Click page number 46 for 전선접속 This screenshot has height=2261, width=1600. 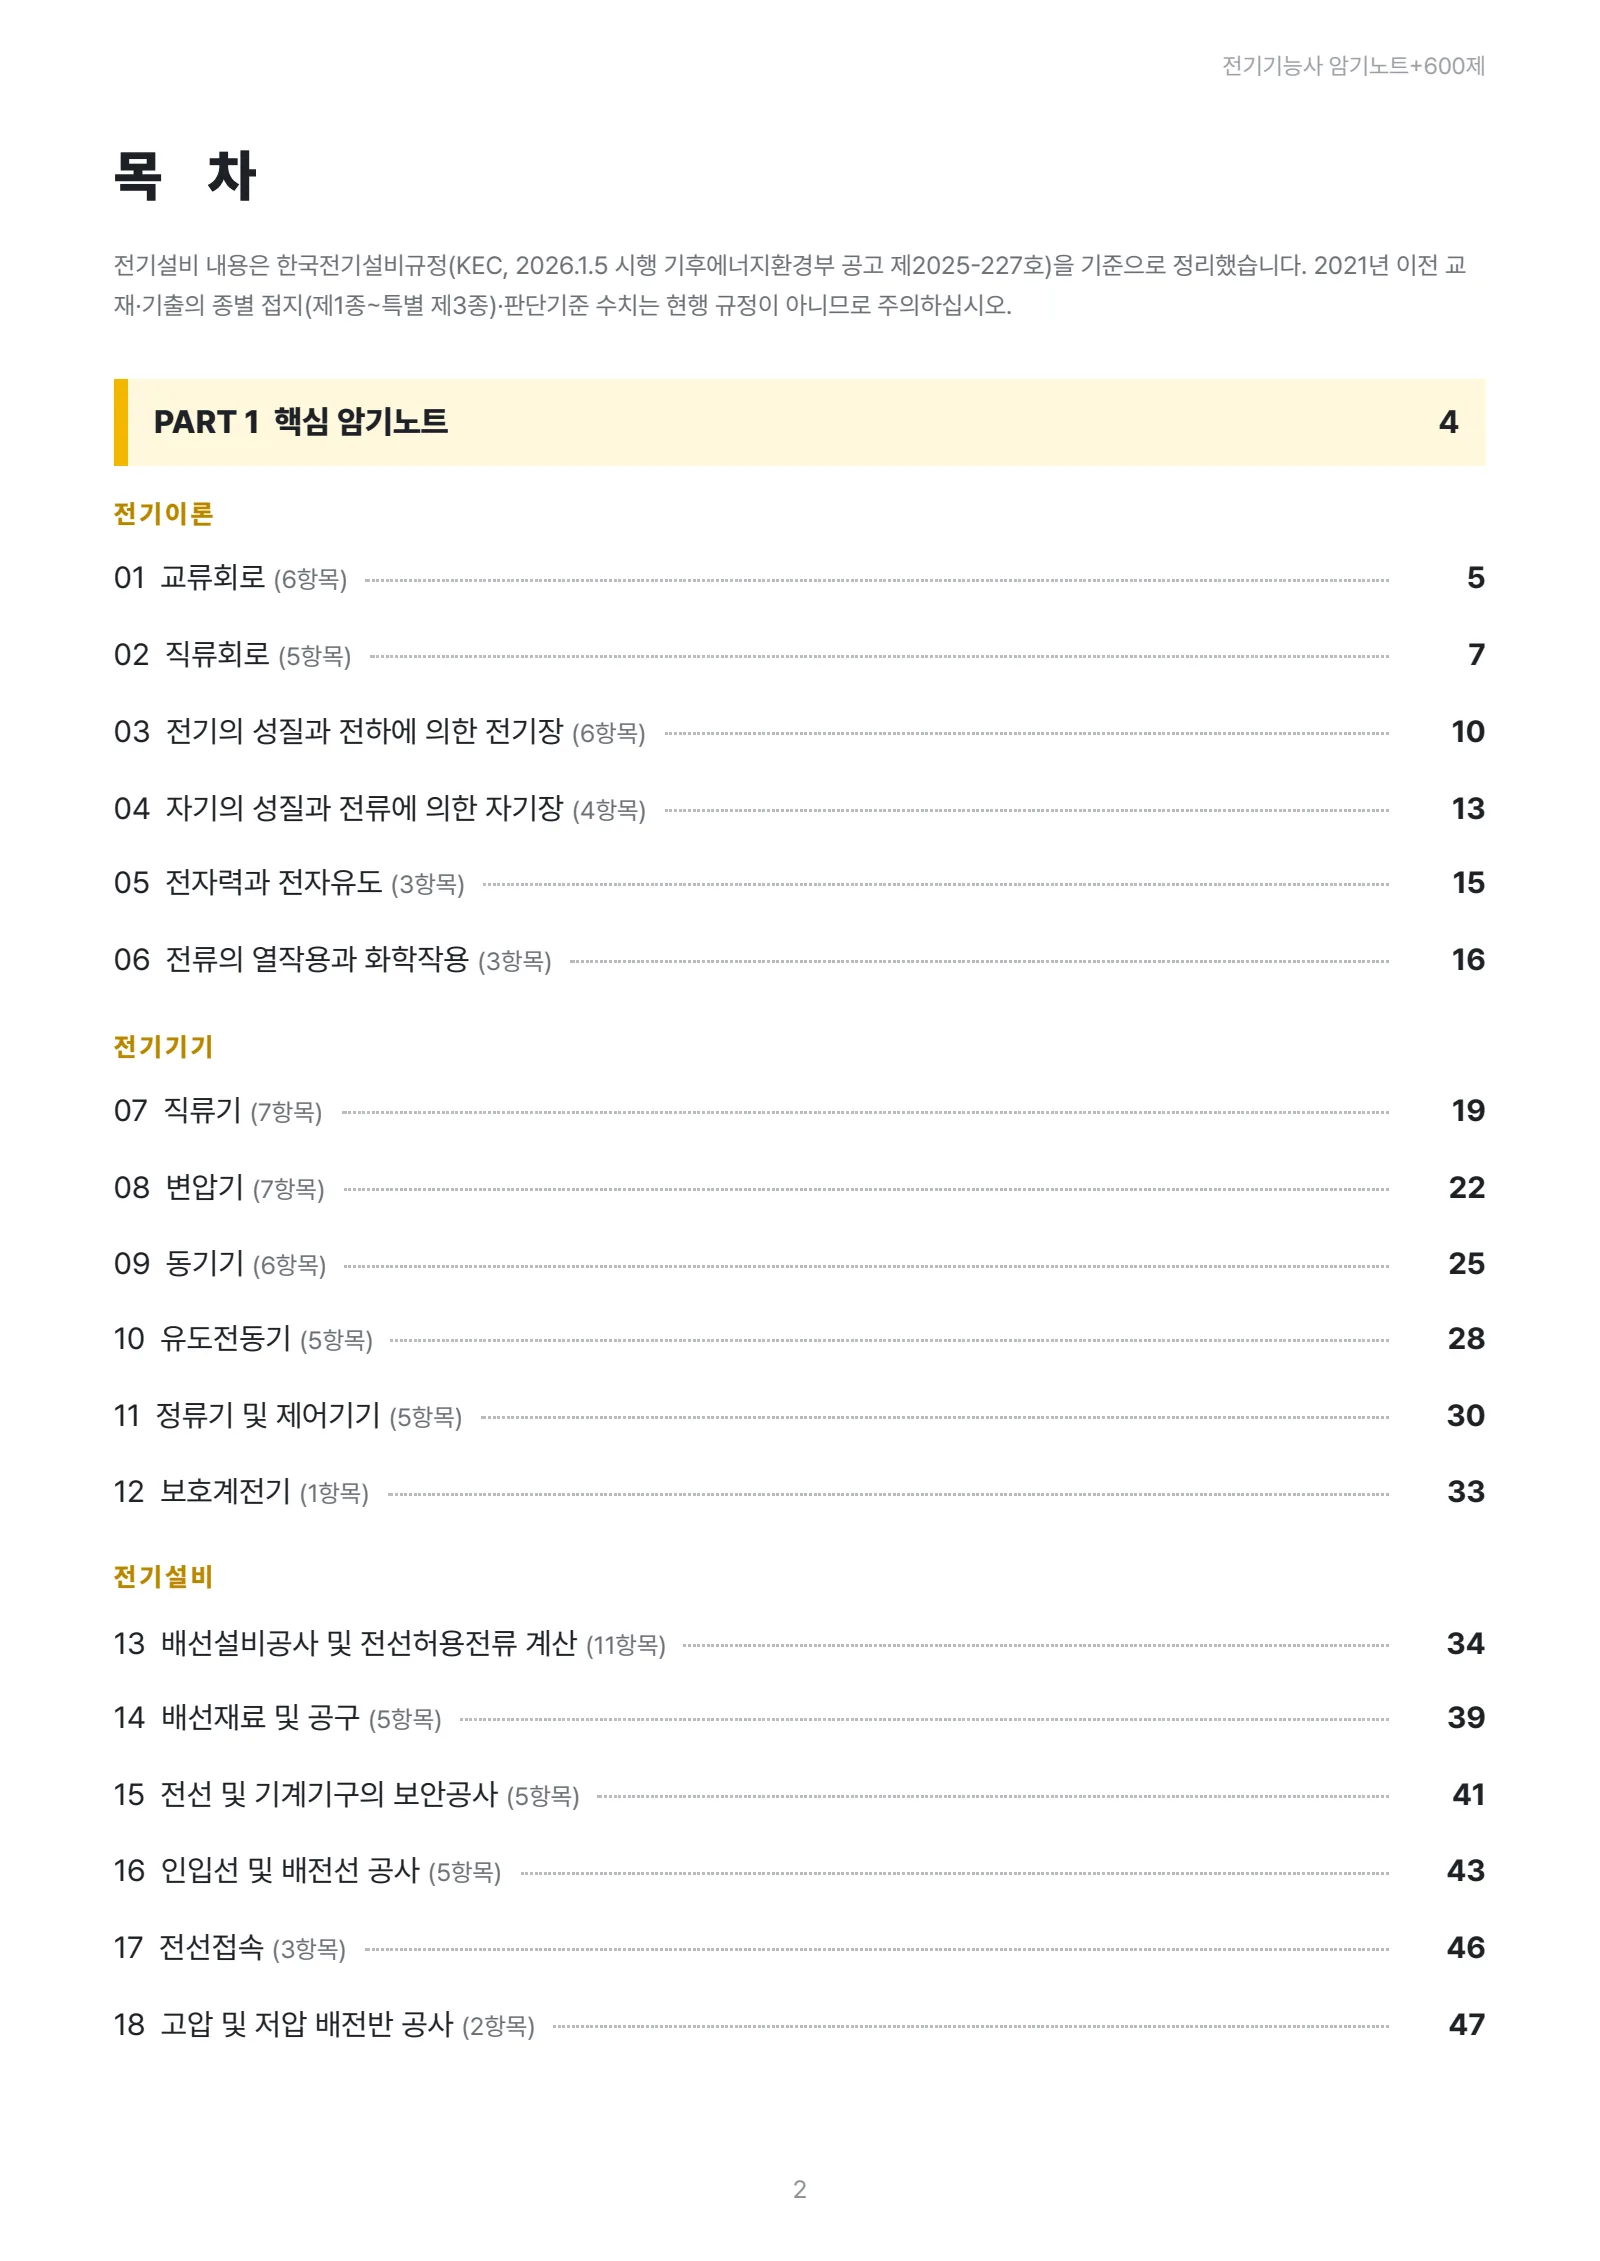point(1465,1948)
